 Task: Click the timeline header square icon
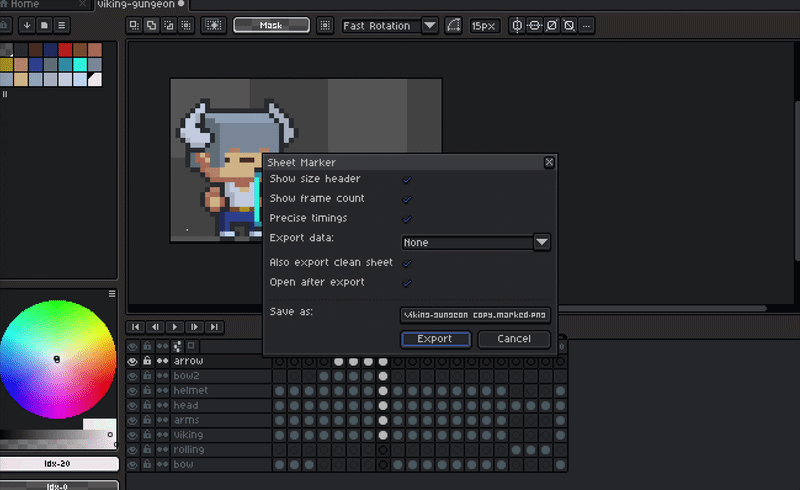point(191,346)
